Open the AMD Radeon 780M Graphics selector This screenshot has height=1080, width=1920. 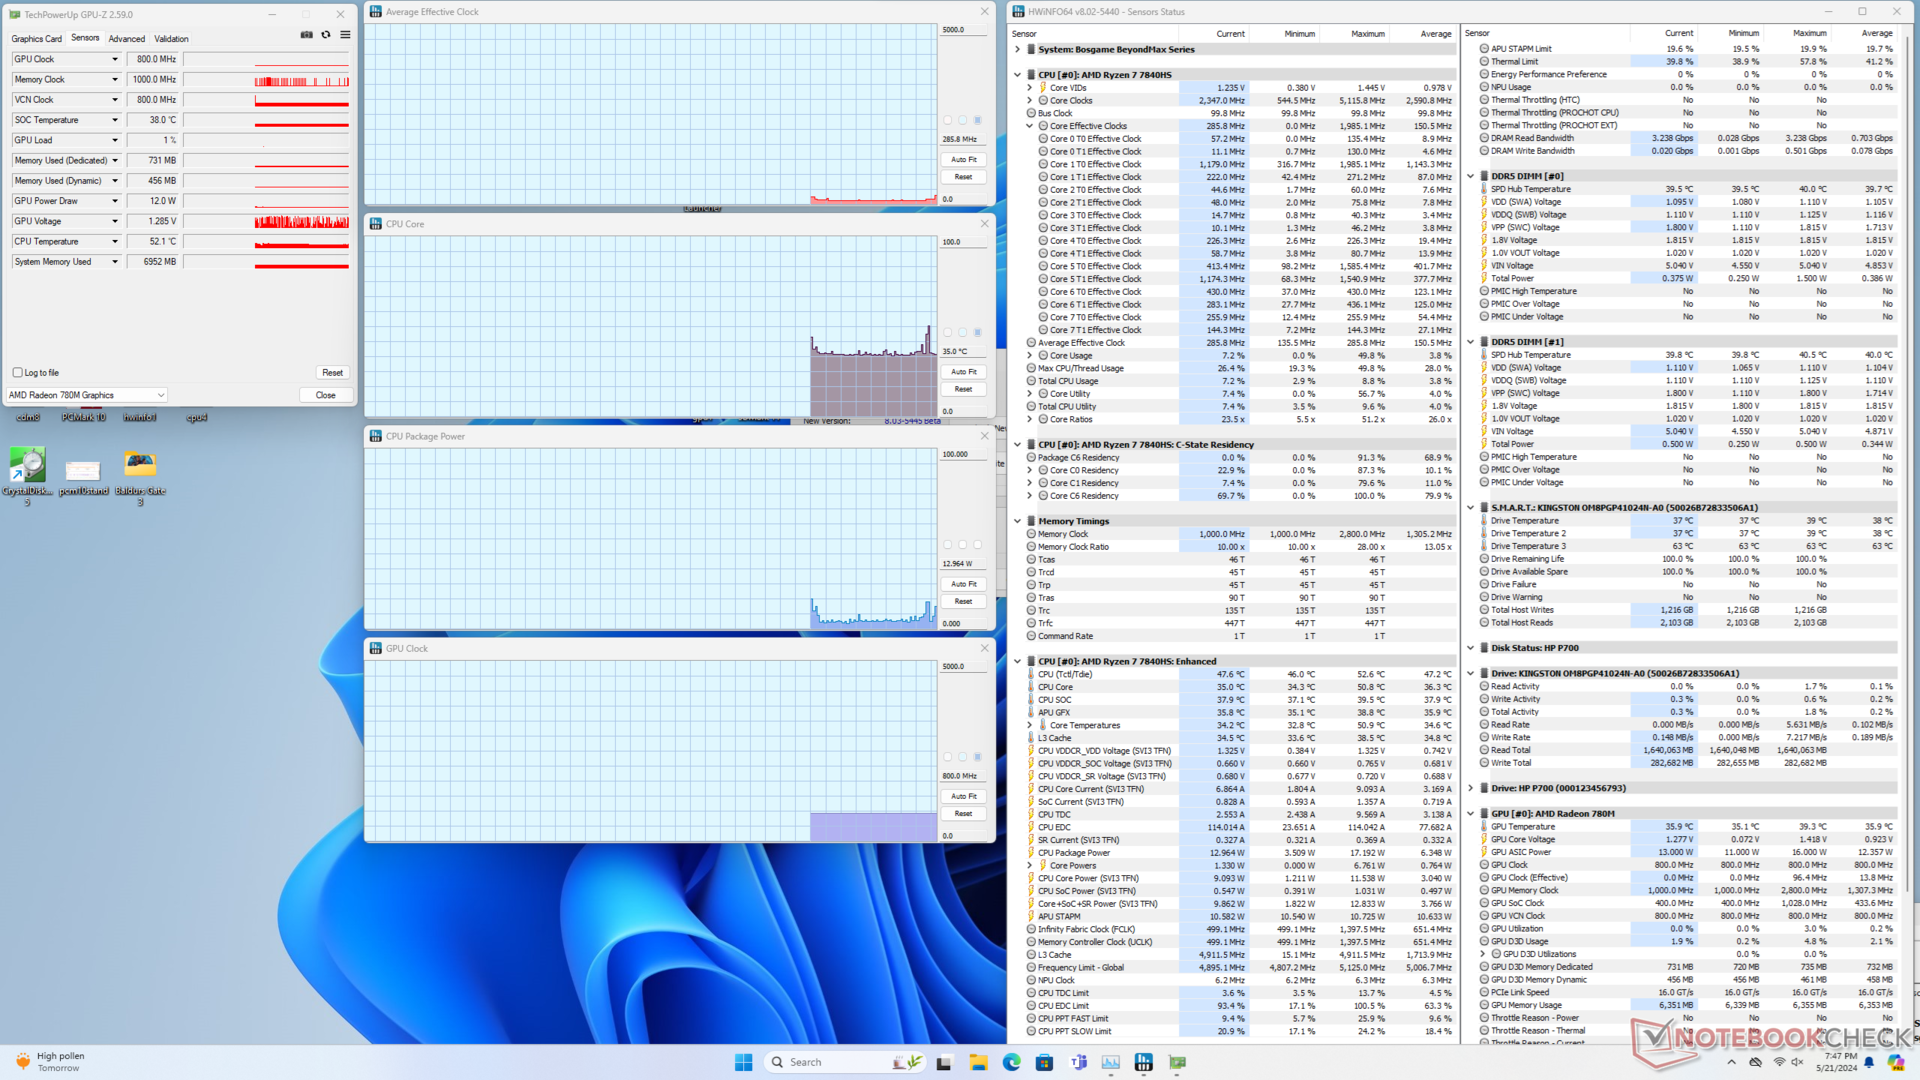tap(86, 395)
